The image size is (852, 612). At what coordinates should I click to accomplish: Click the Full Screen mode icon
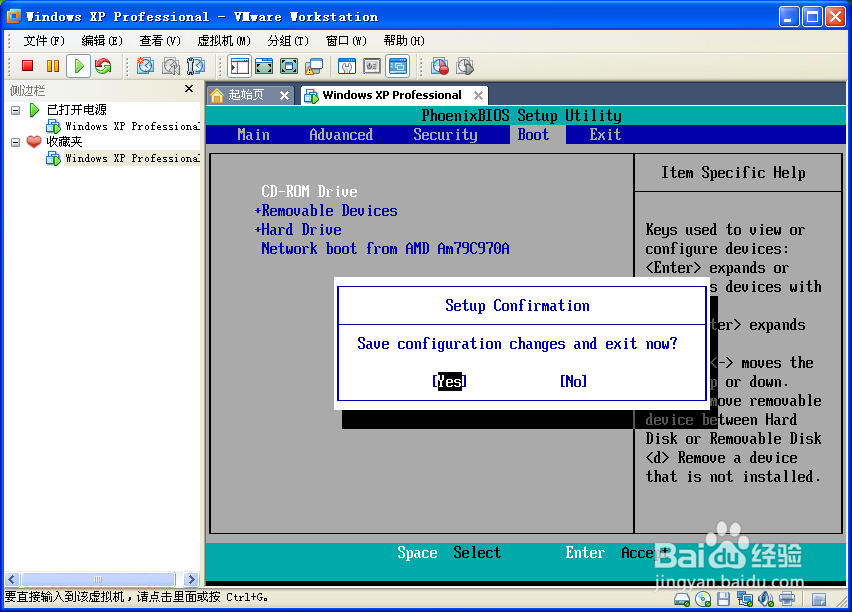pyautogui.click(x=289, y=66)
